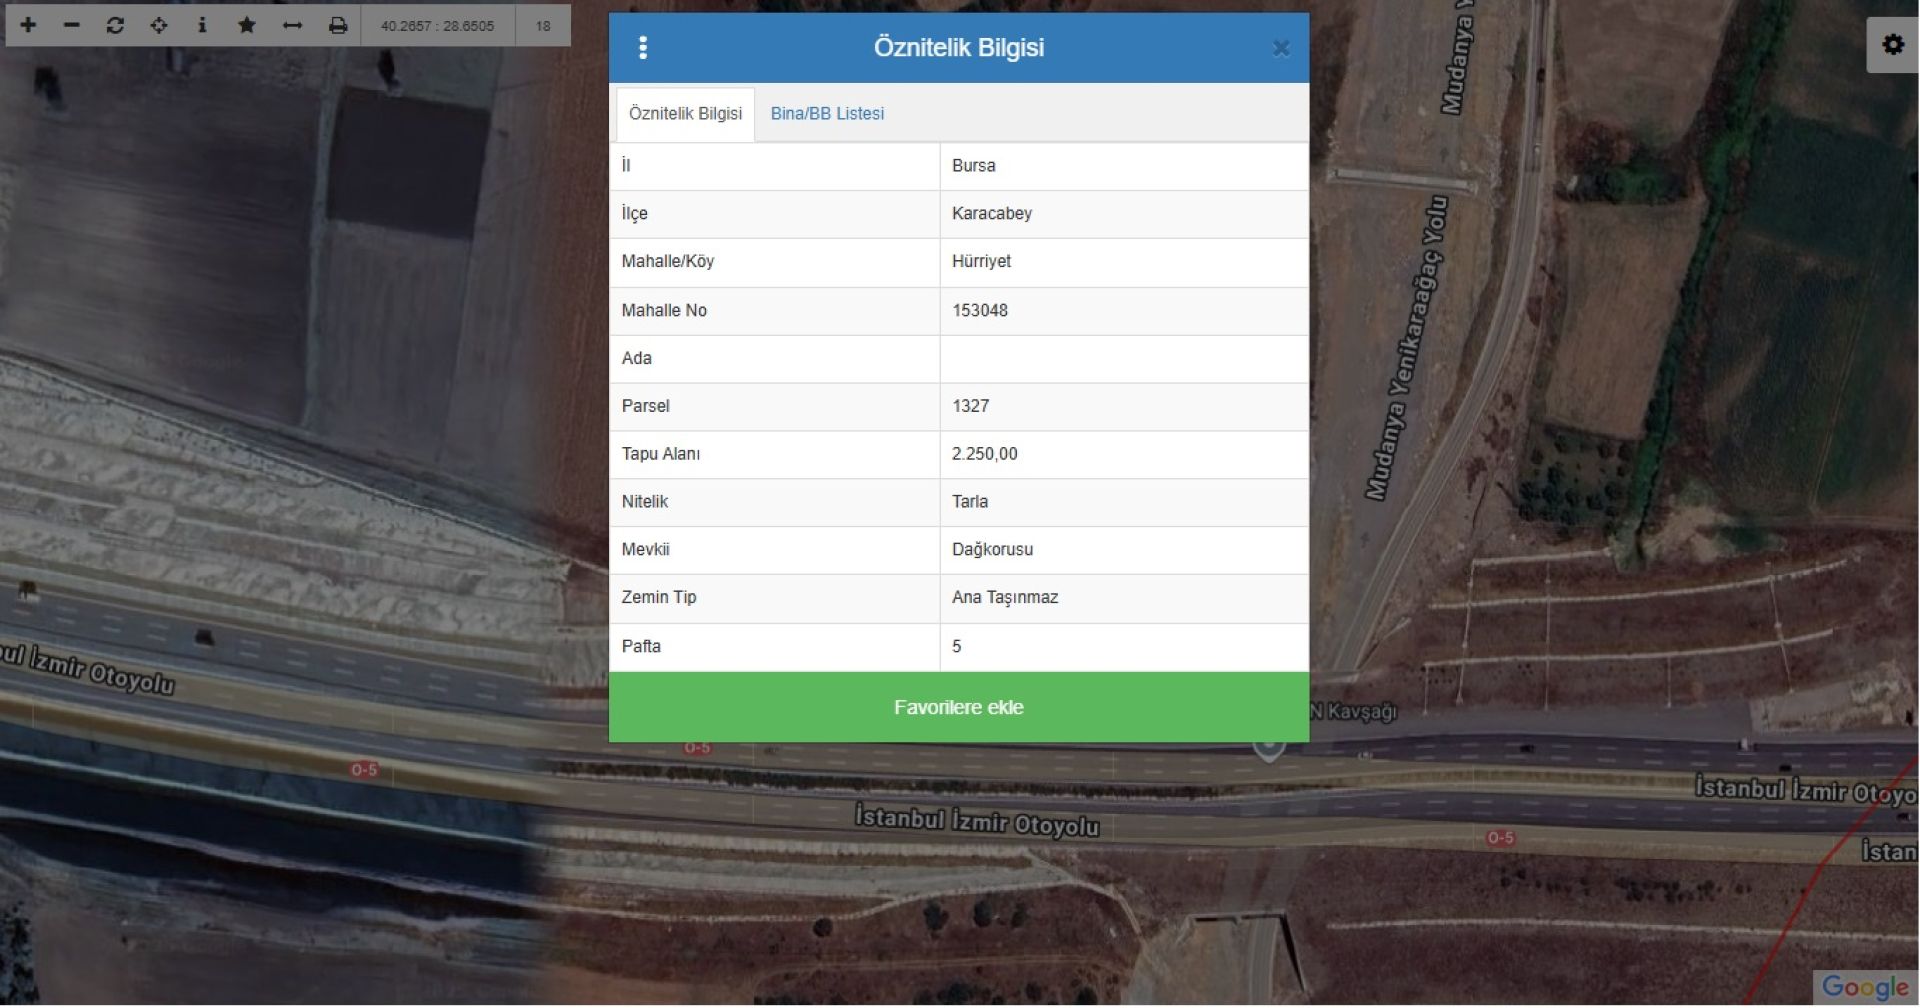Zoom in with the plus icon
Image resolution: width=1920 pixels, height=1008 pixels.
pos(28,25)
